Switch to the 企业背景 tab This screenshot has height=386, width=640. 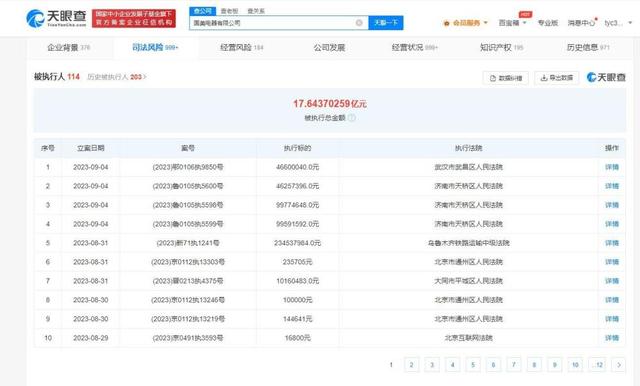coord(69,48)
